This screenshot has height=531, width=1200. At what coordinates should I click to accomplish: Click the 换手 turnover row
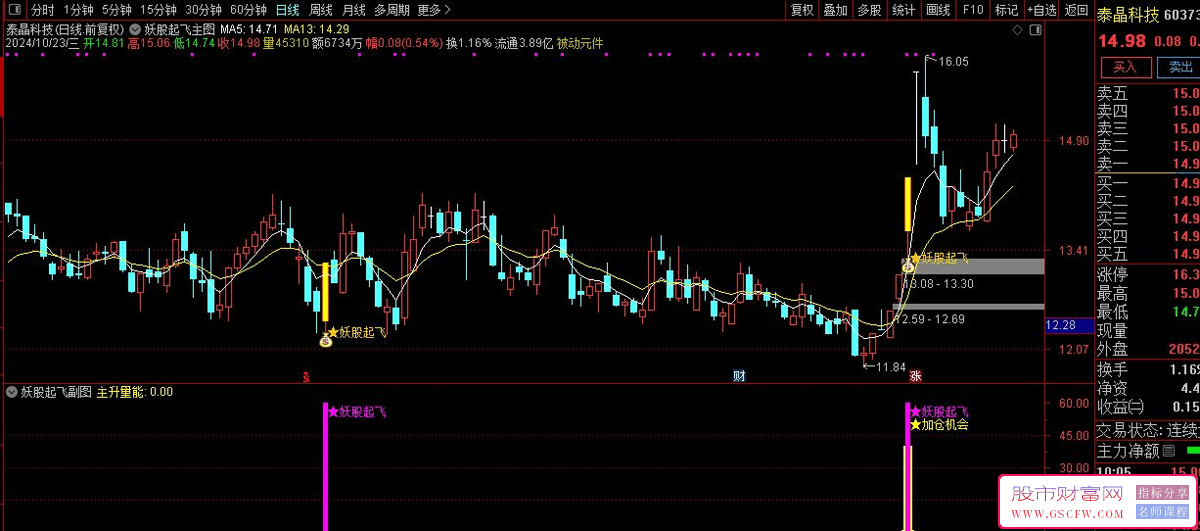click(1148, 370)
